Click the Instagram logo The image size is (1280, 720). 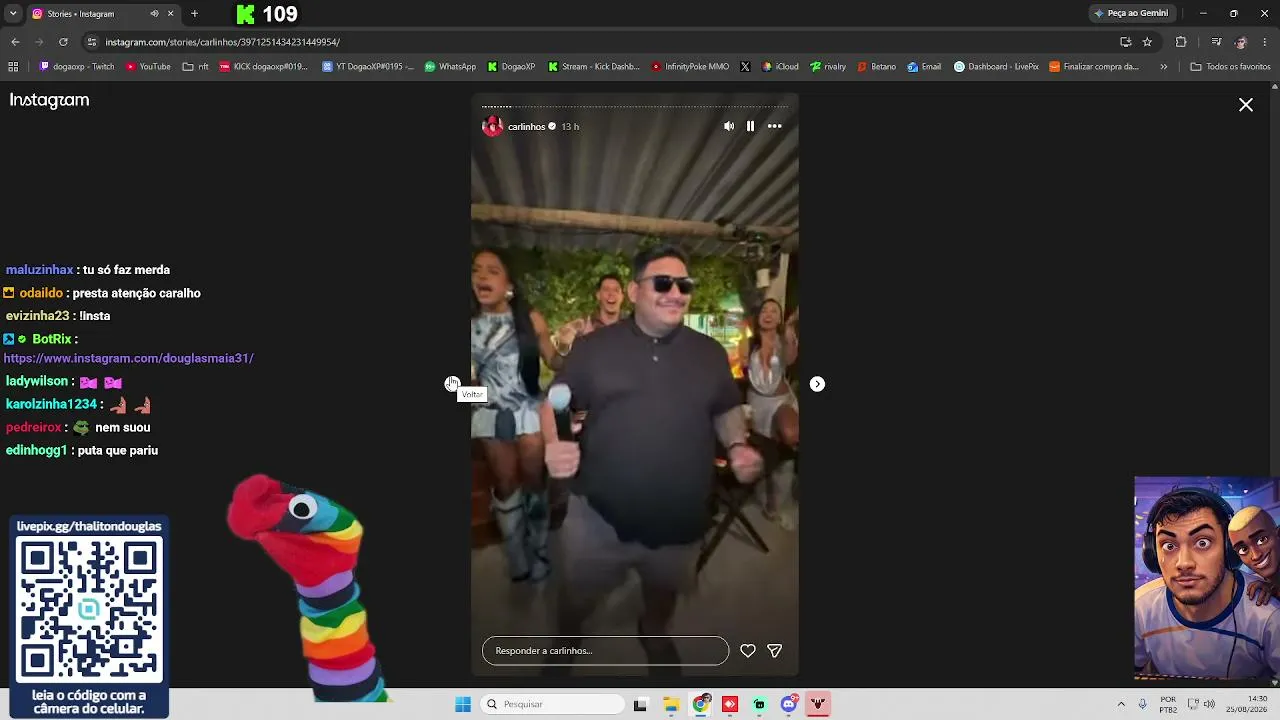[49, 100]
